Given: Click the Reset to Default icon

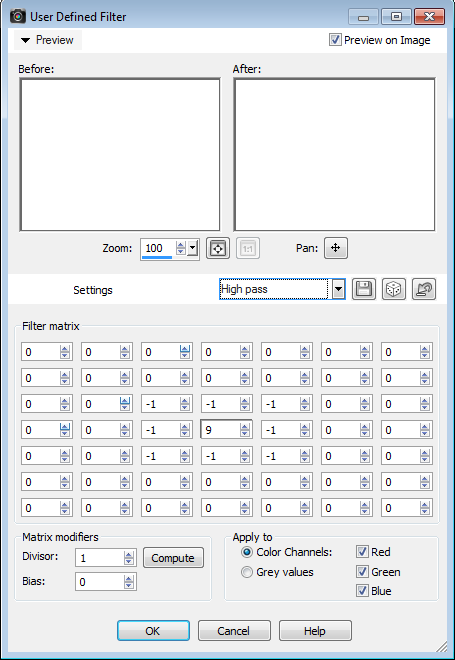Looking at the screenshot, I should point(424,289).
